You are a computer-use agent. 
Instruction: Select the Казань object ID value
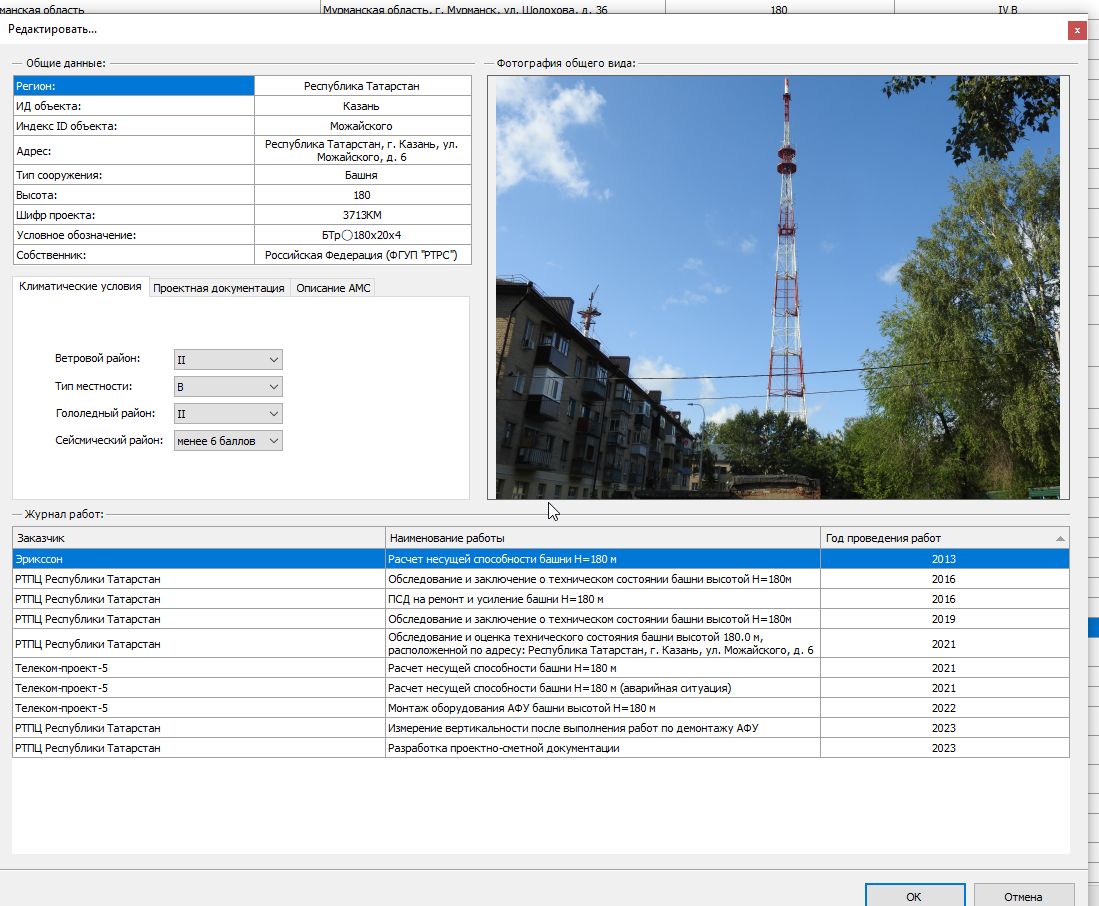pos(362,106)
